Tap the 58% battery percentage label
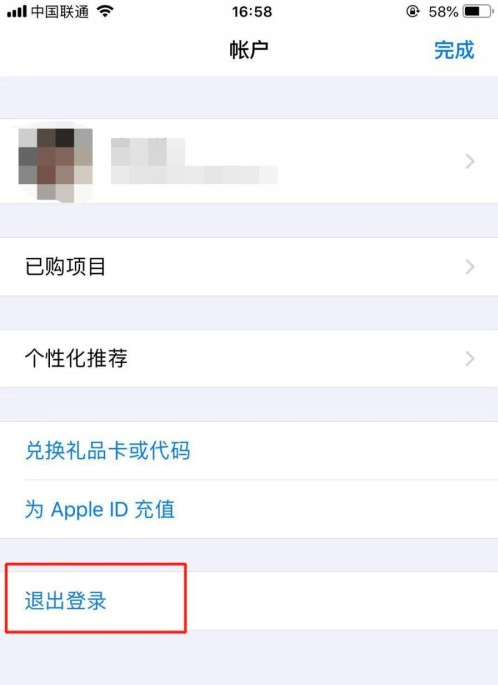This screenshot has width=498, height=685. click(x=443, y=12)
